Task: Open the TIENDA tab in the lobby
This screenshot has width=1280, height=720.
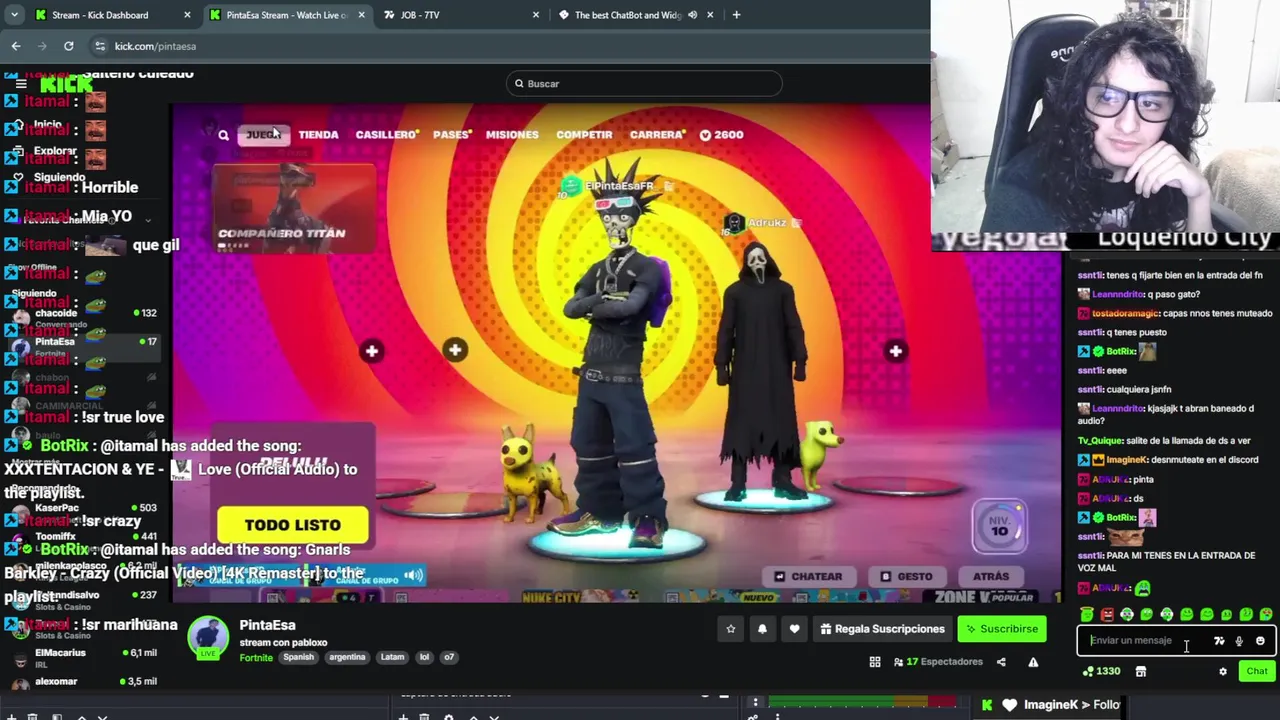Action: pyautogui.click(x=318, y=135)
